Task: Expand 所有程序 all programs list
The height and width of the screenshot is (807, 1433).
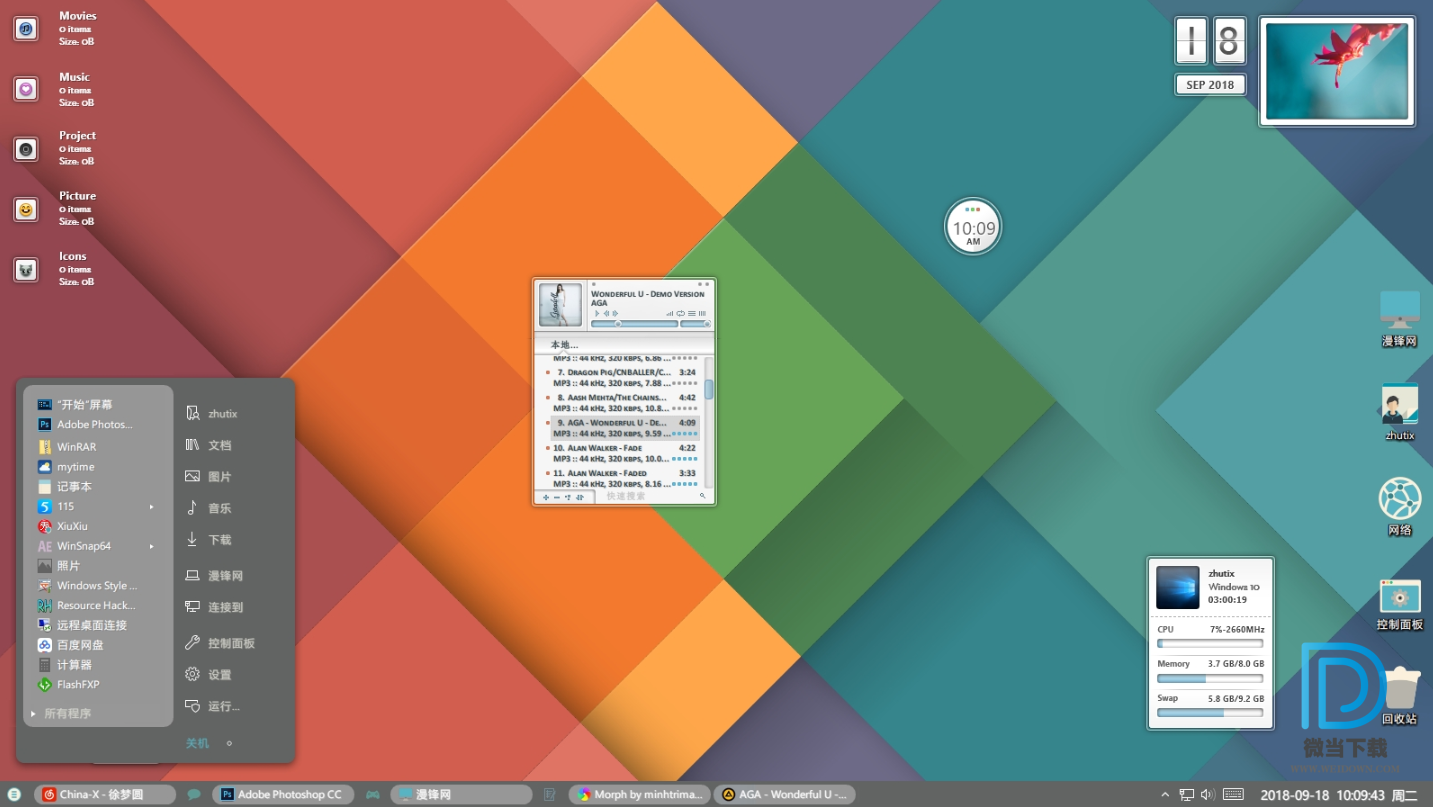Action: click(61, 714)
